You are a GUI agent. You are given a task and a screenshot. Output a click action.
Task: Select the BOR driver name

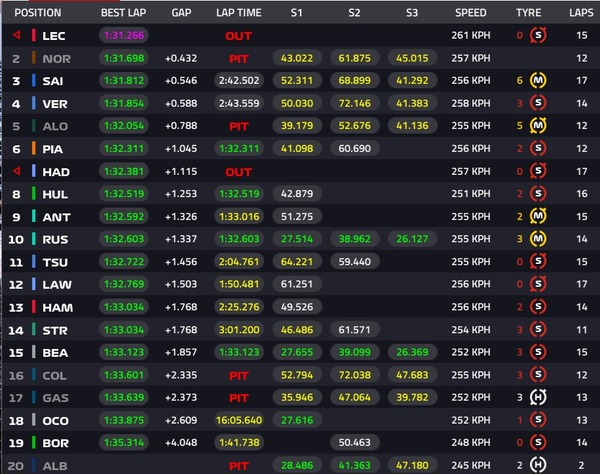[55, 443]
